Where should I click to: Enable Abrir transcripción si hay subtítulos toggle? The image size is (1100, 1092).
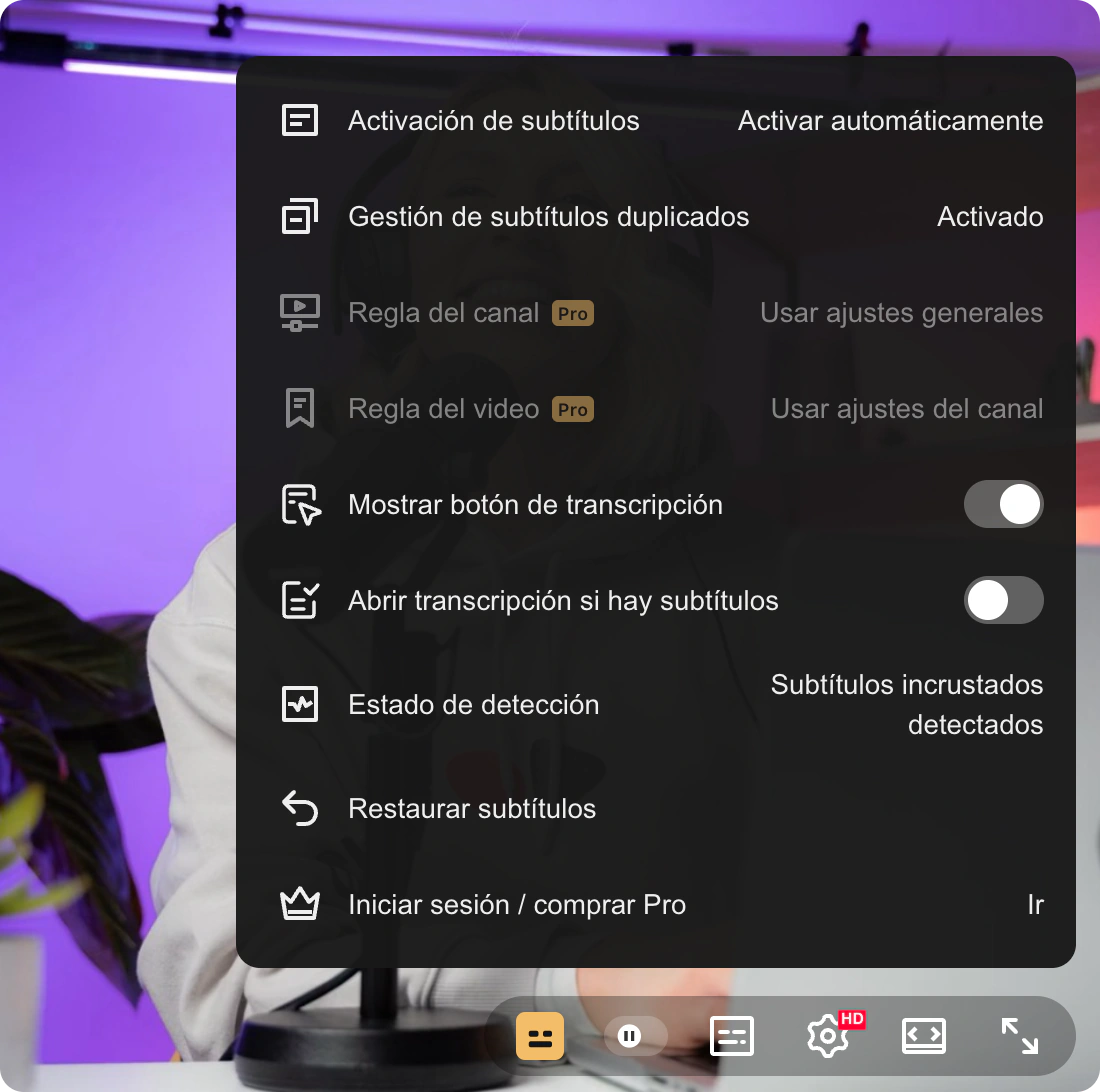pos(1003,600)
